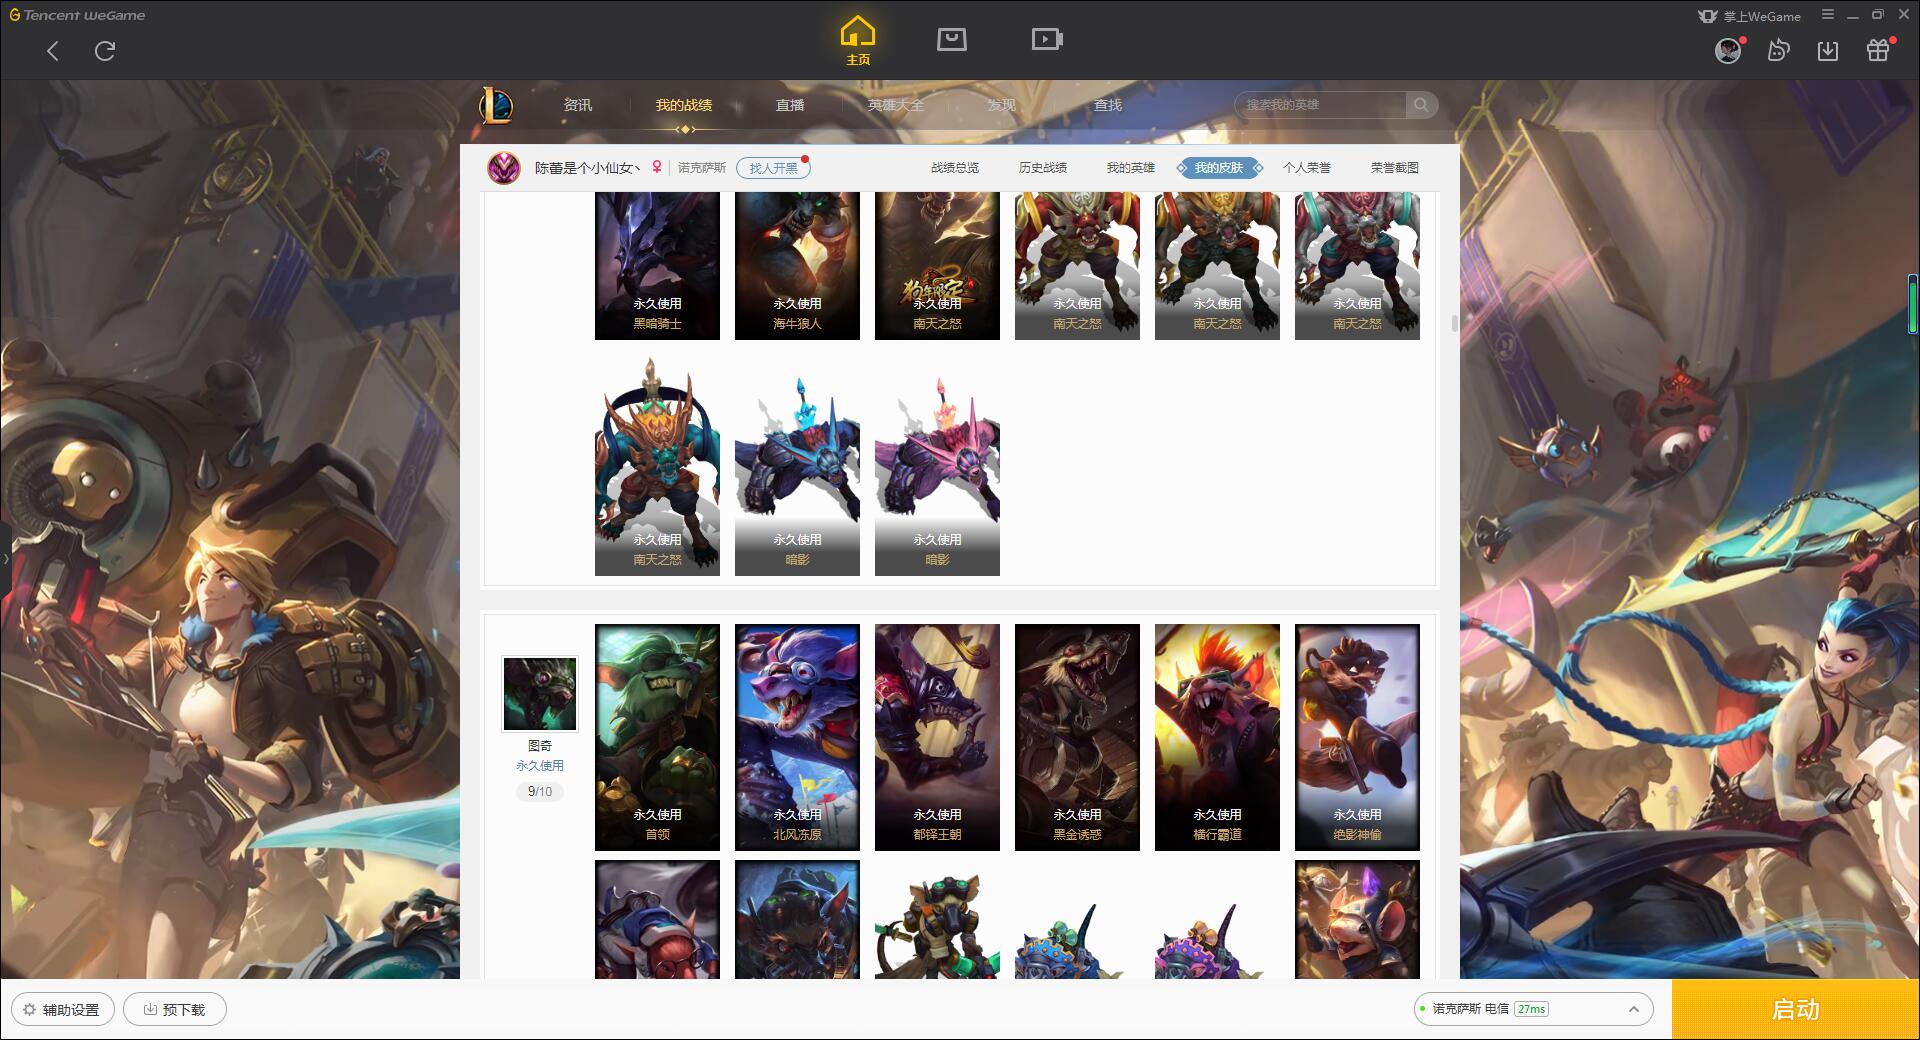Switch to the 查找 tab

click(x=1108, y=105)
